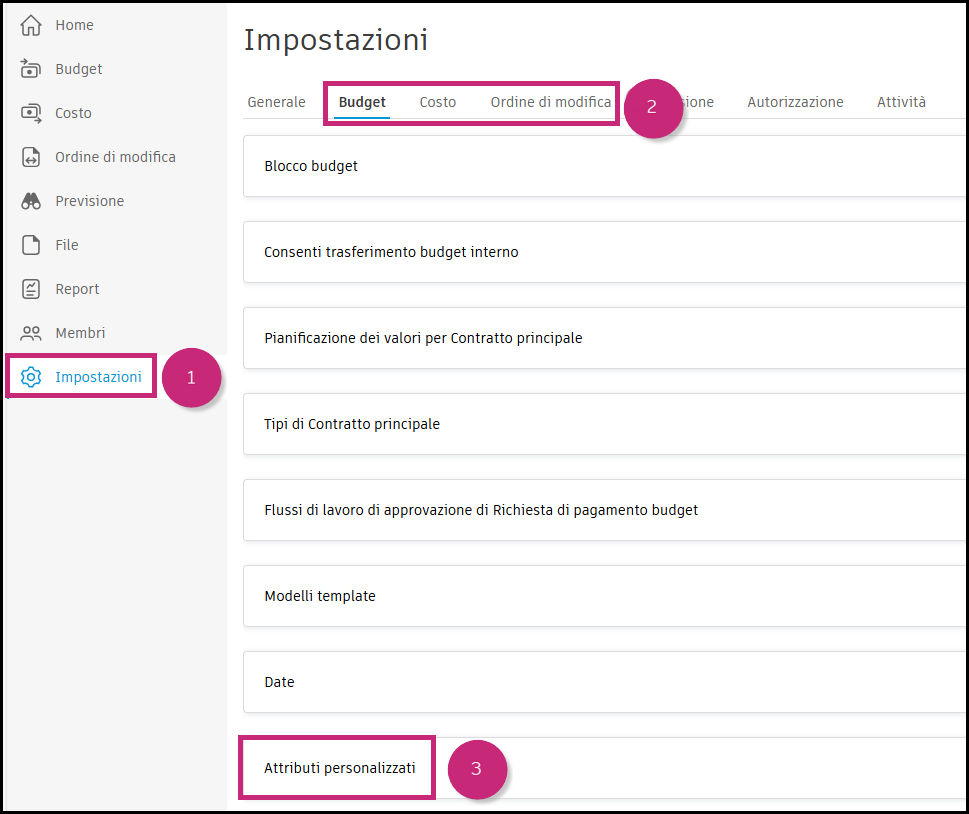
Task: Click the Costo sidebar icon
Action: click(30, 112)
